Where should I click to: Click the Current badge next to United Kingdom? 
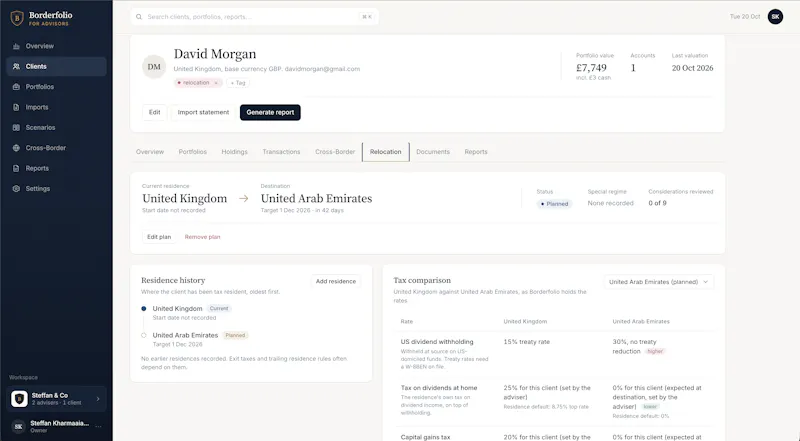(x=219, y=309)
